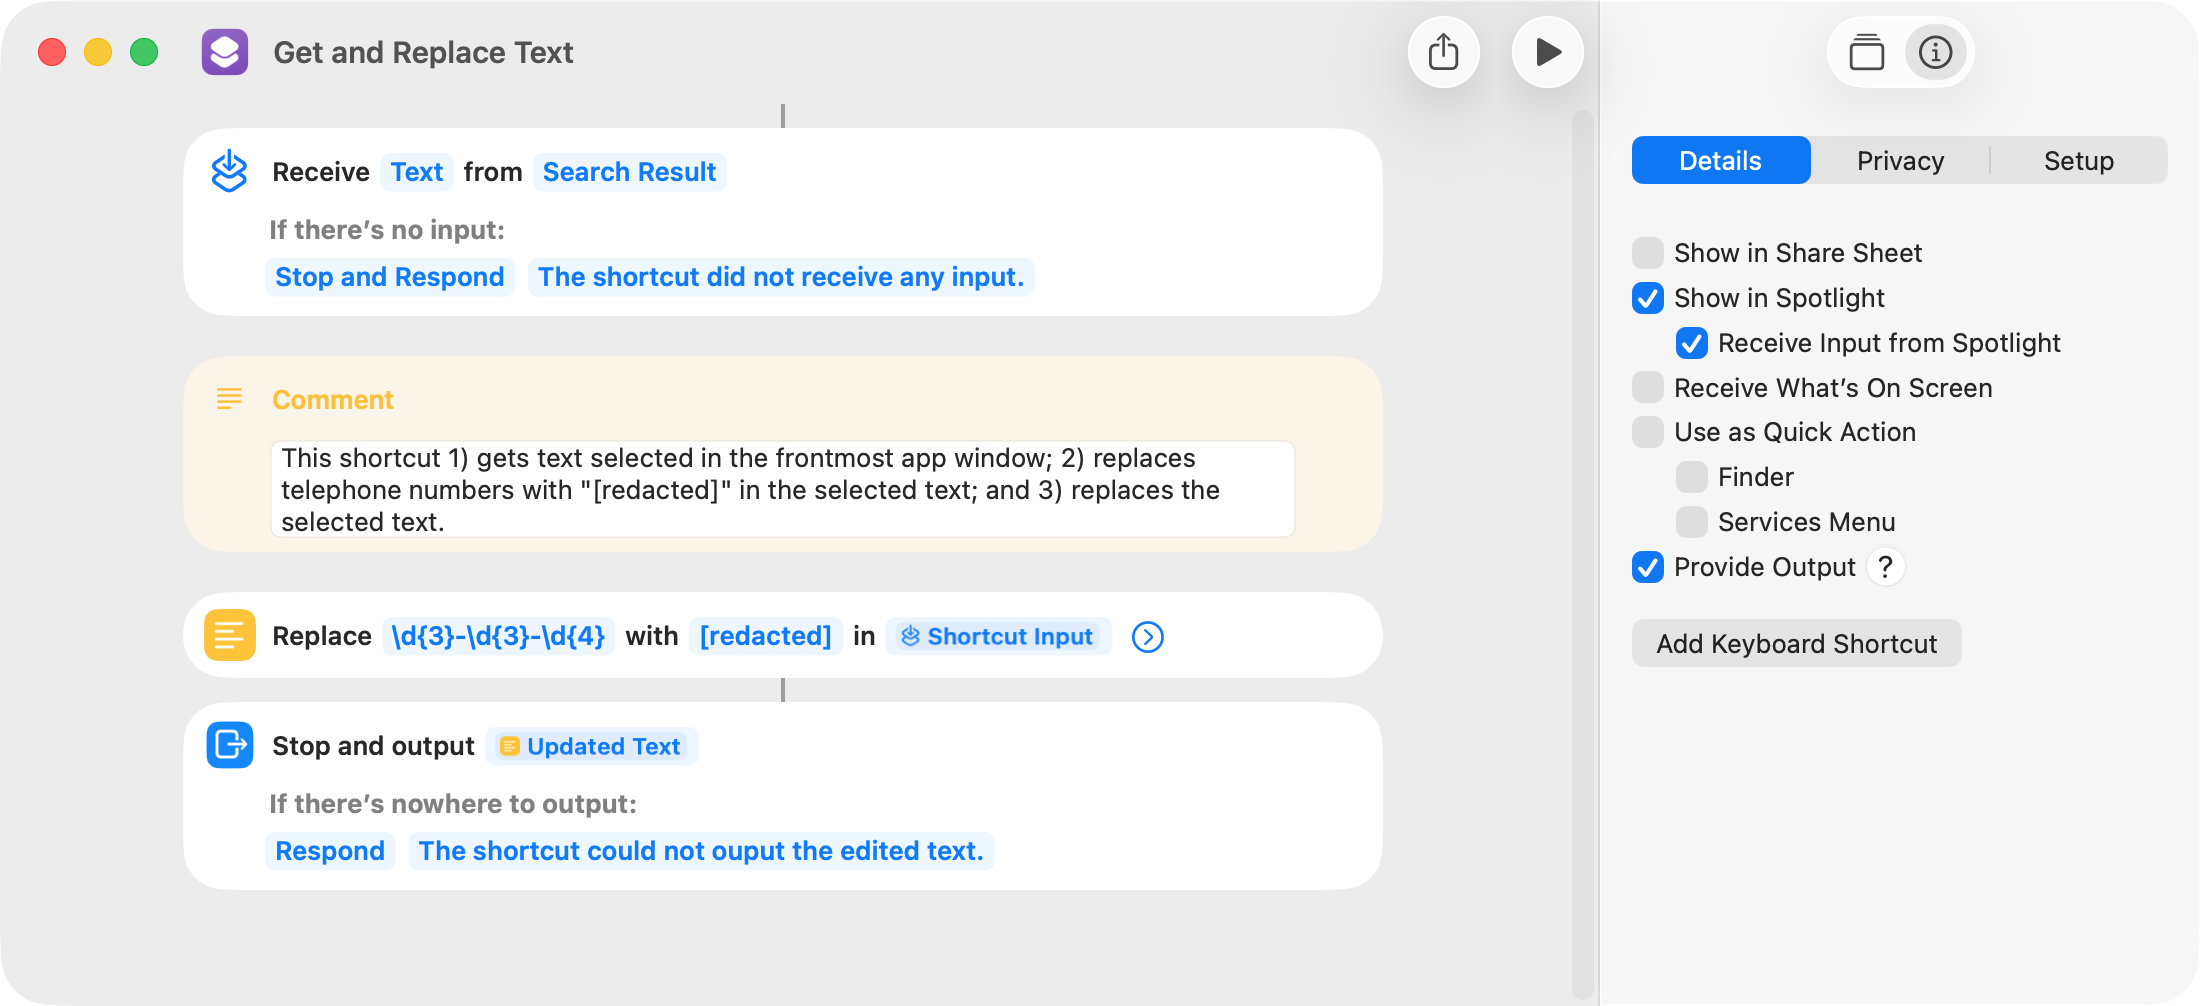Image resolution: width=2200 pixels, height=1006 pixels.
Task: Click the Share shortcut icon
Action: 1443,52
